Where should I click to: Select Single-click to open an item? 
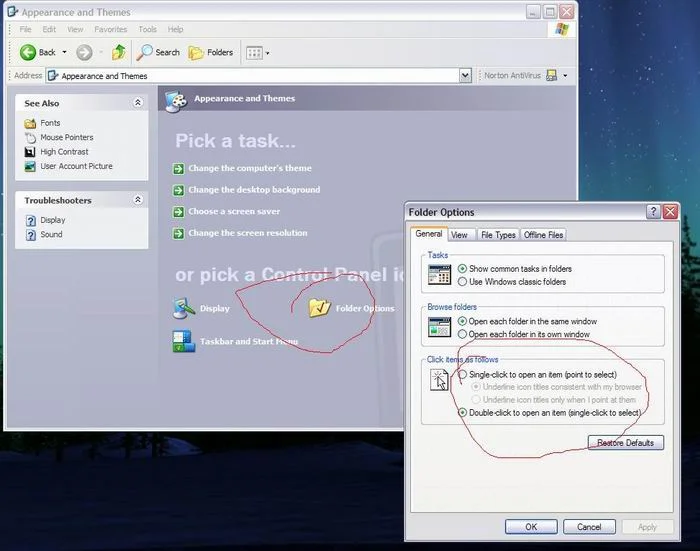[462, 374]
